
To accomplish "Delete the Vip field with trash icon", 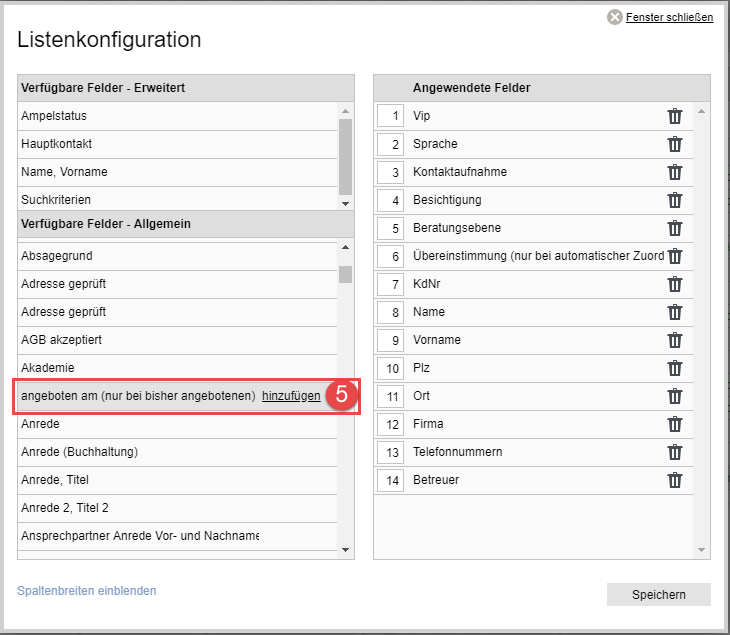I will click(x=675, y=116).
